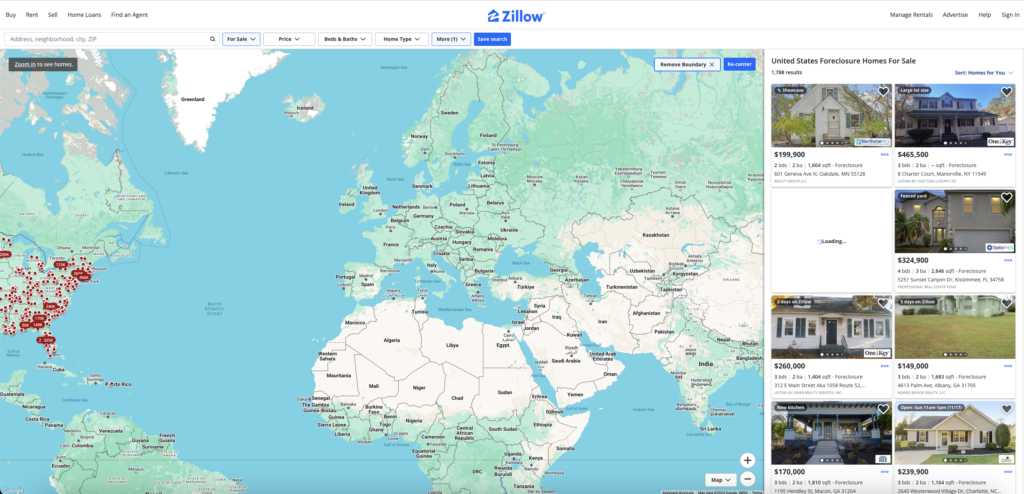This screenshot has height=494, width=1024.
Task: Save the $199,900 Oakdale home with heart
Action: pos(883,91)
